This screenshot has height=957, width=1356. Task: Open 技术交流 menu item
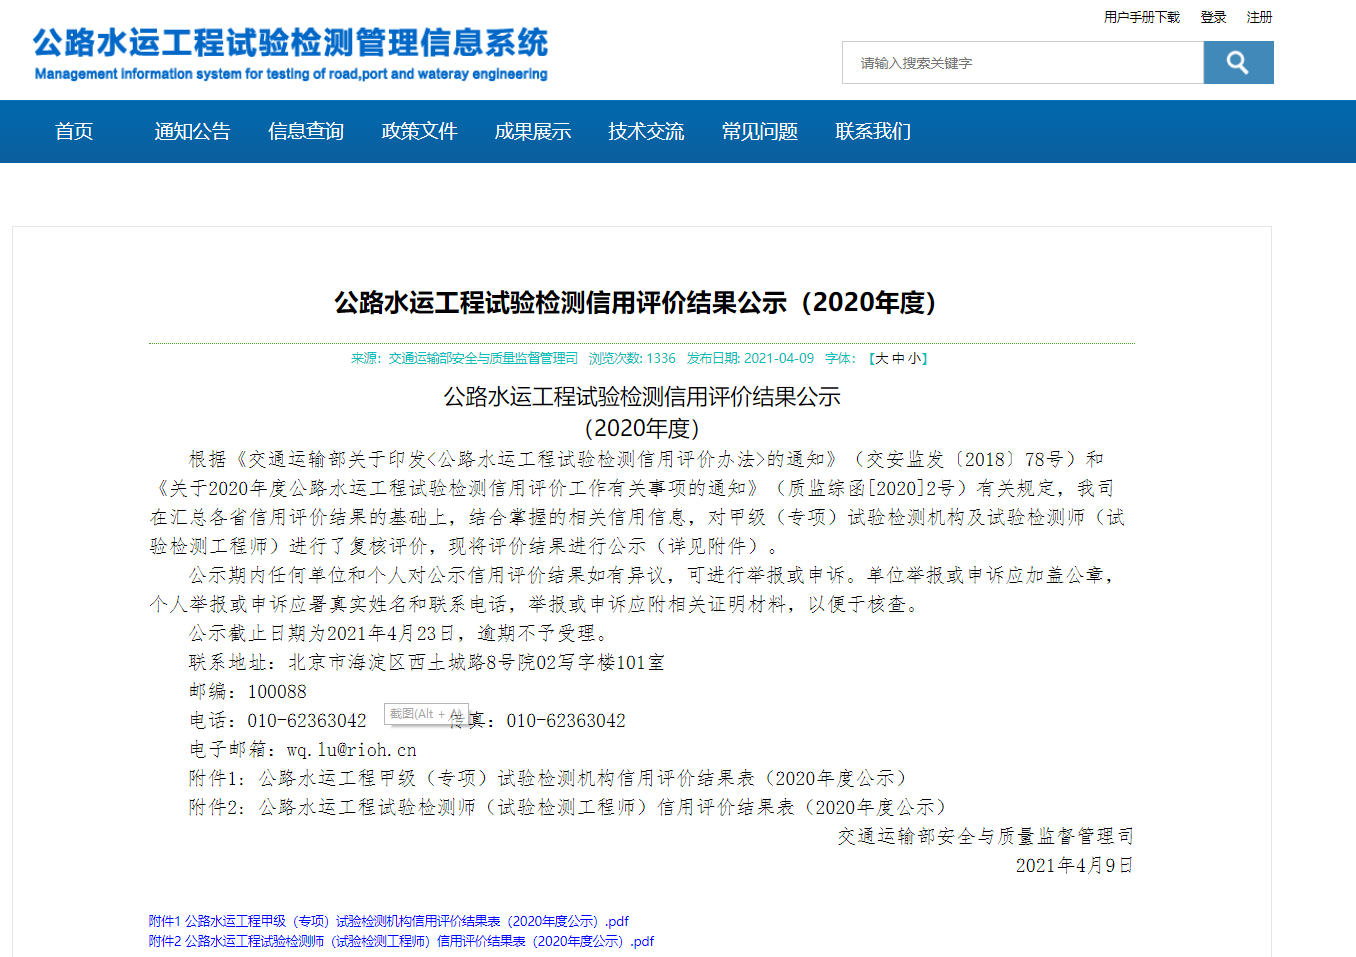pyautogui.click(x=646, y=131)
